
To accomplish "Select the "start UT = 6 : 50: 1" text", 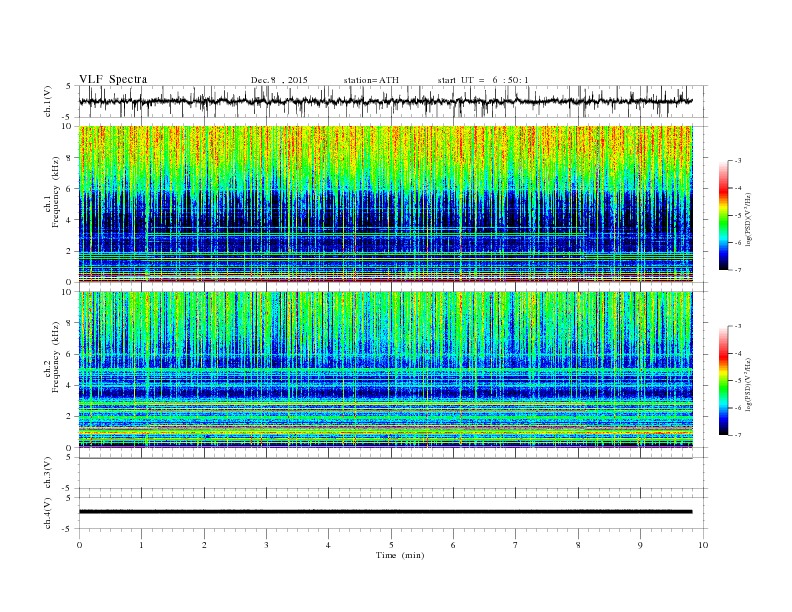I will pos(483,80).
